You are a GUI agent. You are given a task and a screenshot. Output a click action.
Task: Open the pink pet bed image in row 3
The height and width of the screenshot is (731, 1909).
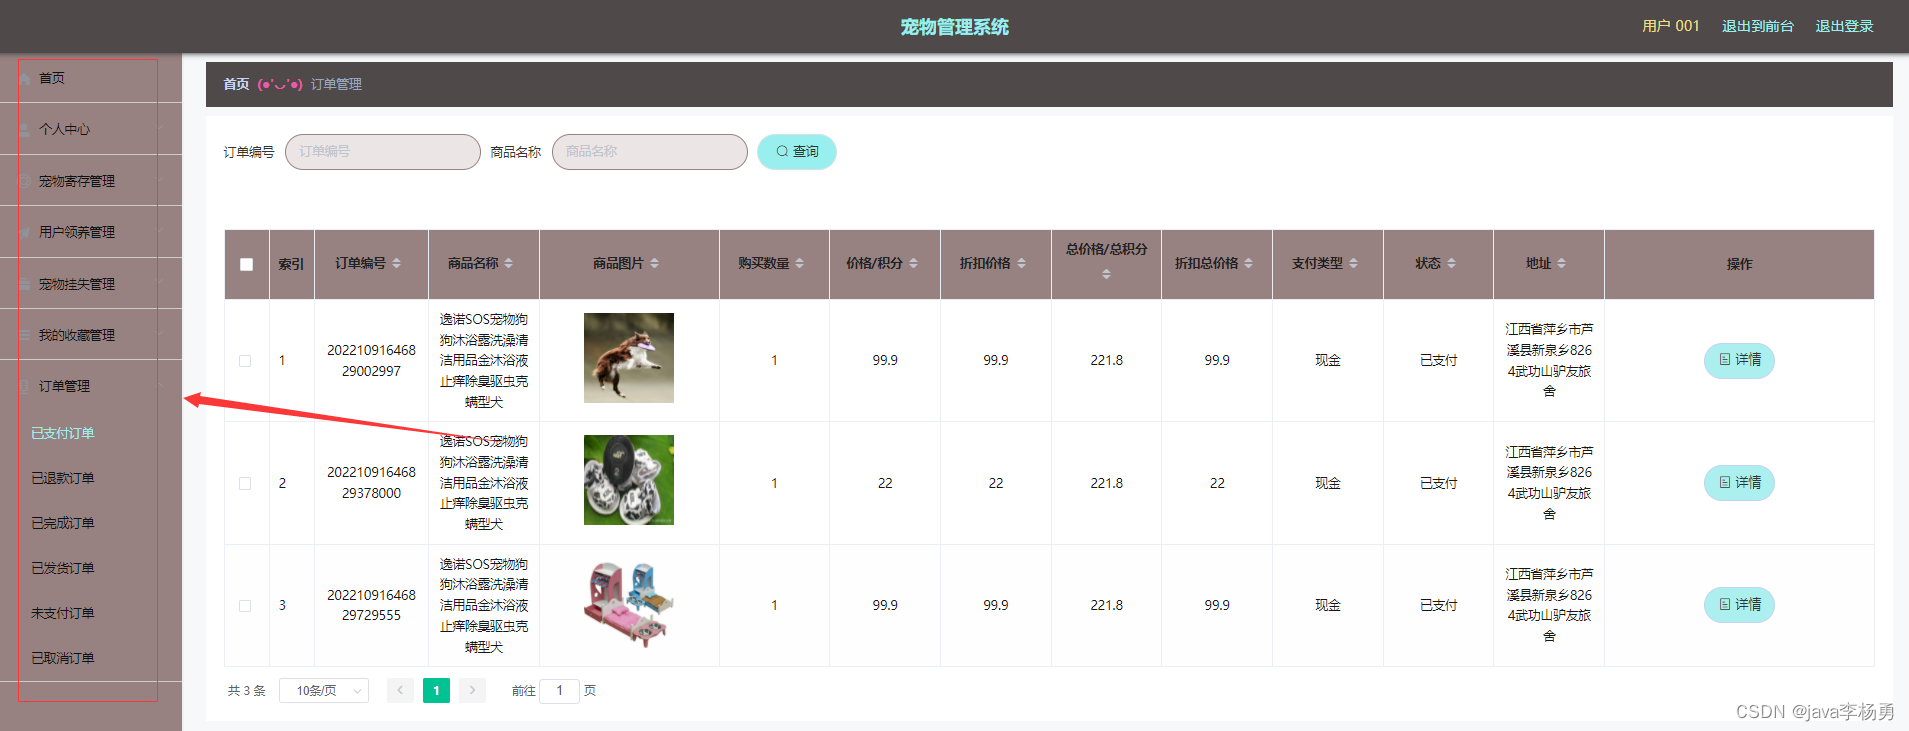coord(629,603)
